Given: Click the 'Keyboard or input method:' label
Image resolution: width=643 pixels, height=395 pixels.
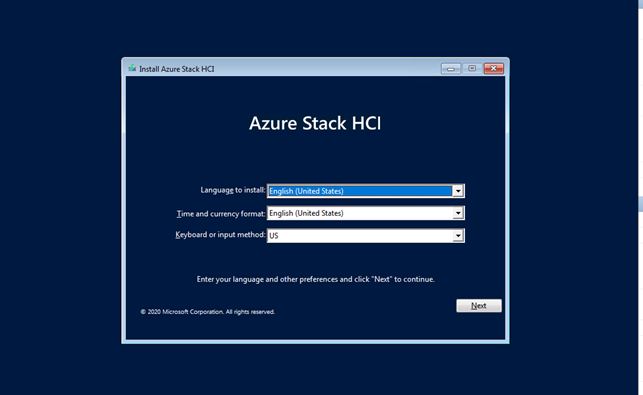Looking at the screenshot, I should pos(220,235).
